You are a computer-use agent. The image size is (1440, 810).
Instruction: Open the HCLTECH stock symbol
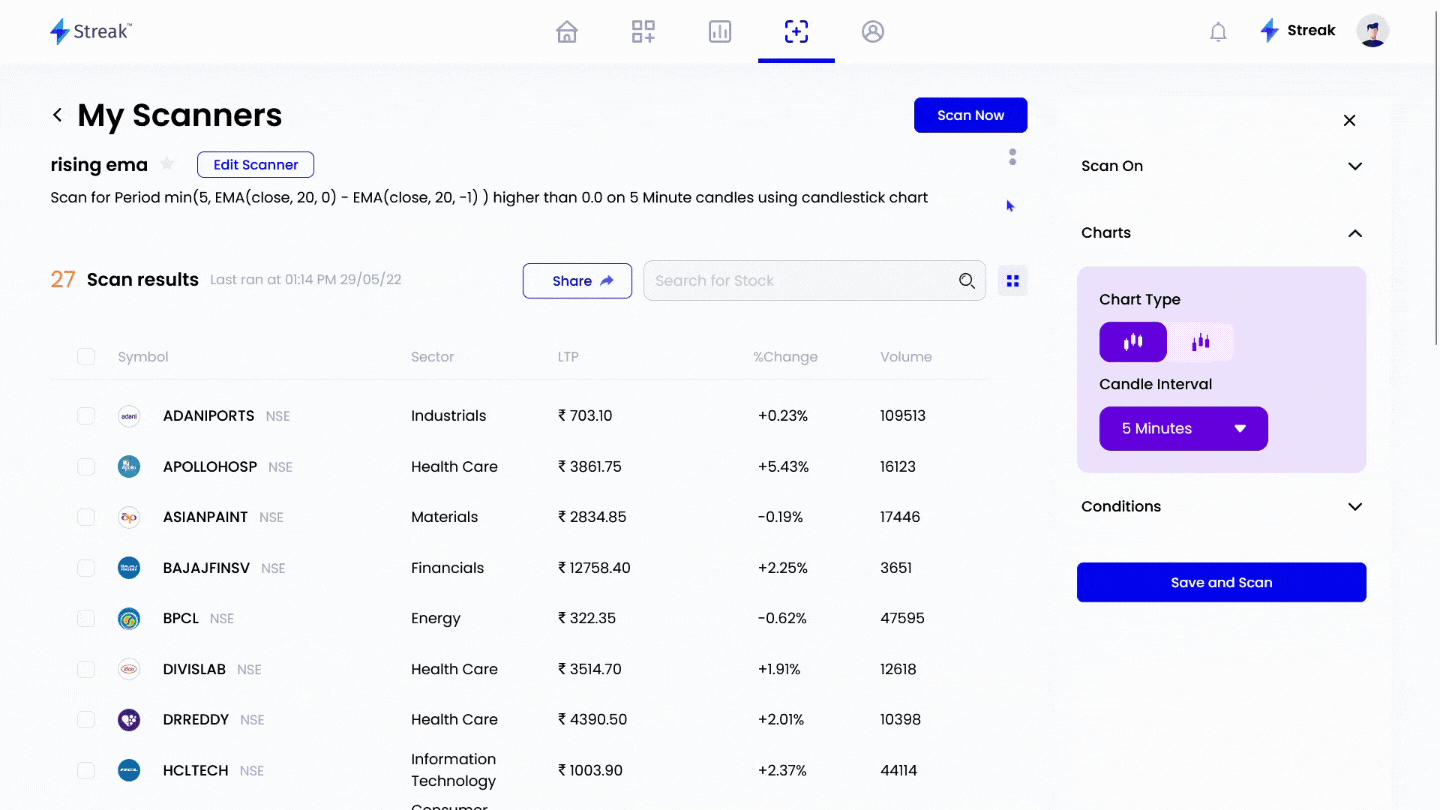tap(195, 771)
